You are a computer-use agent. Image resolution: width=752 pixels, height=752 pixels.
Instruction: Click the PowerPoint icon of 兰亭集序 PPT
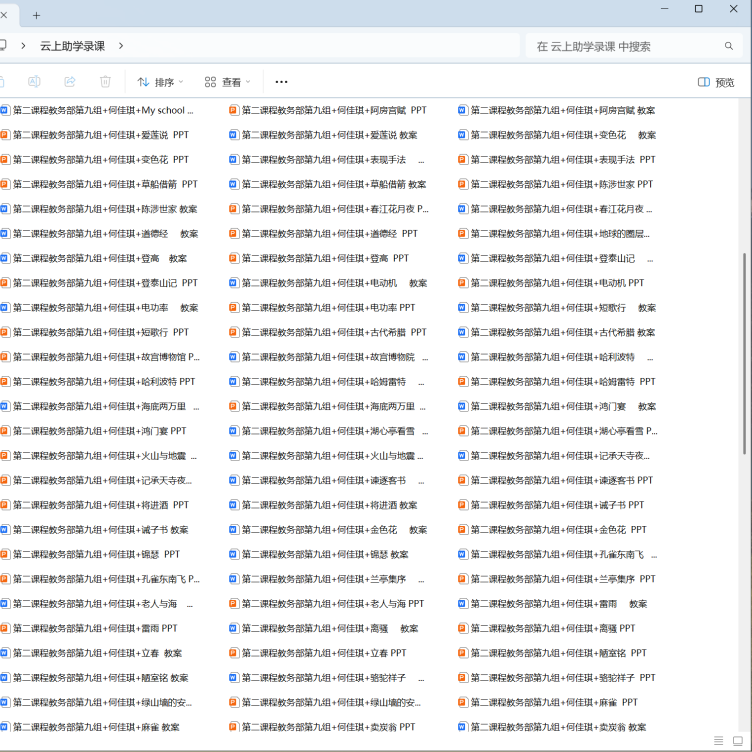click(x=462, y=579)
